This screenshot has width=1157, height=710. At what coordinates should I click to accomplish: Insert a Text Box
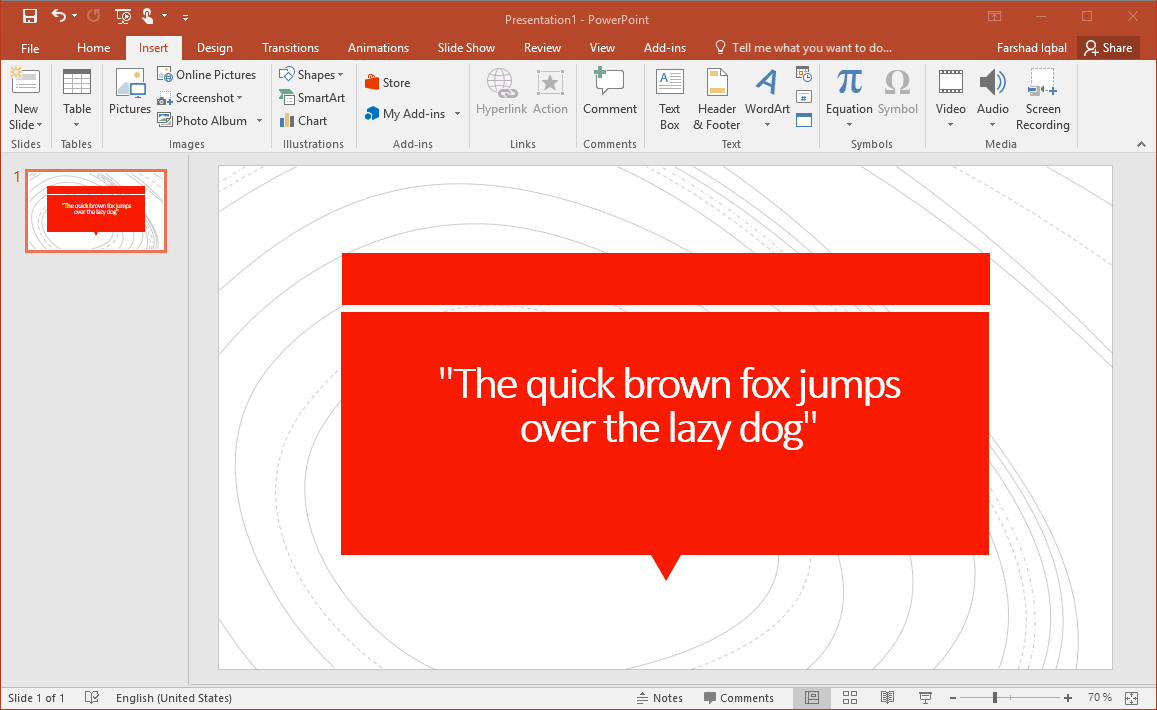tap(669, 98)
